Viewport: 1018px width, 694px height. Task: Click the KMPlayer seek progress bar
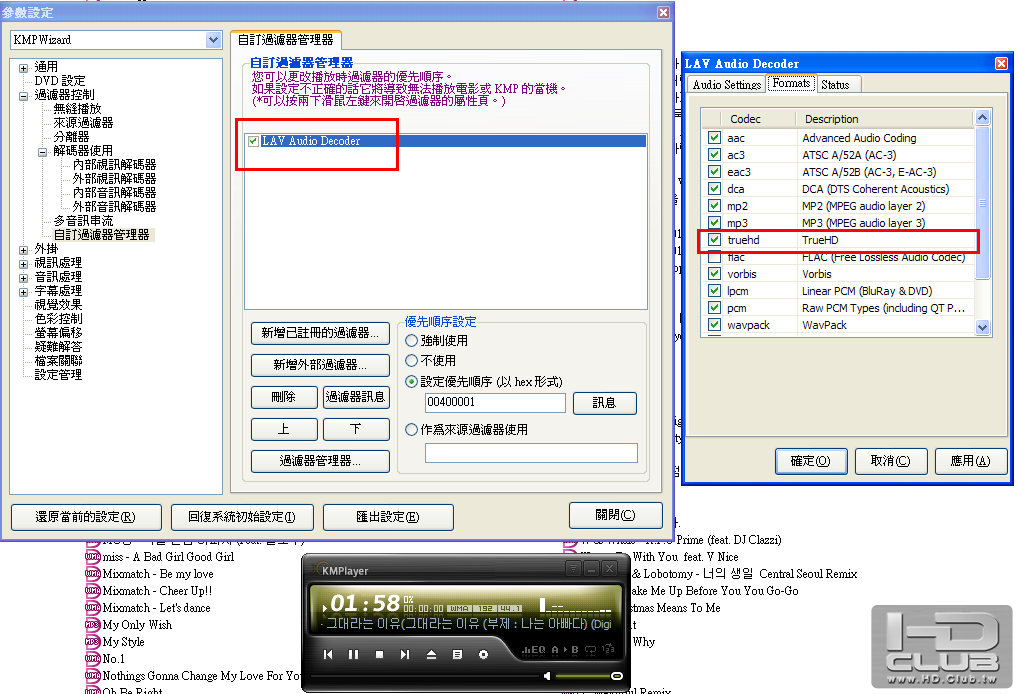[x=425, y=676]
